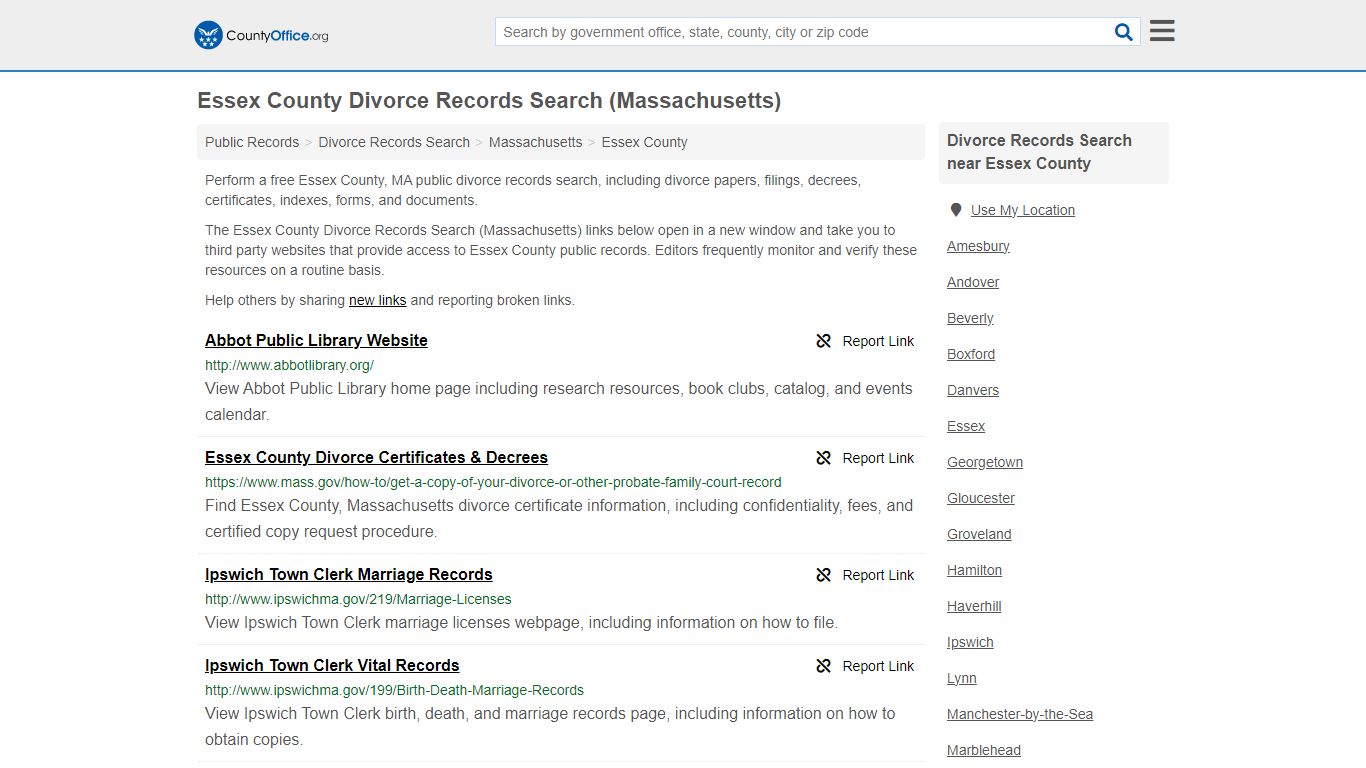This screenshot has width=1366, height=768.
Task: Select Marblehead in nearby list
Action: coord(984,750)
